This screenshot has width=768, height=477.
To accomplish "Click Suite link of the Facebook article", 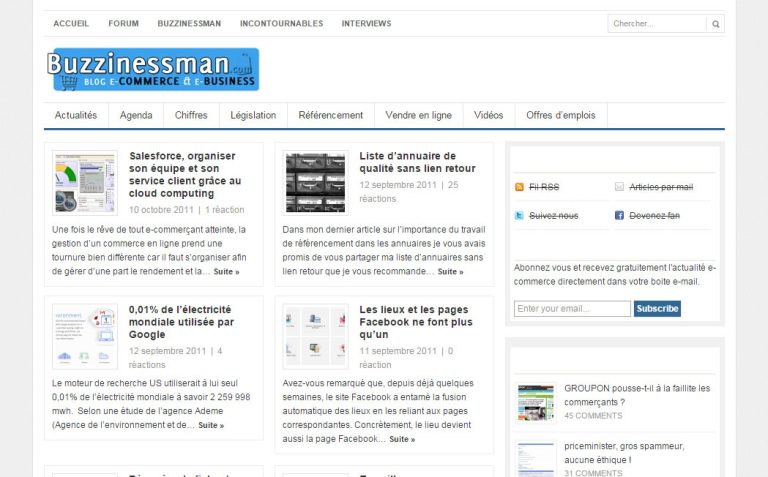I will click(x=402, y=439).
